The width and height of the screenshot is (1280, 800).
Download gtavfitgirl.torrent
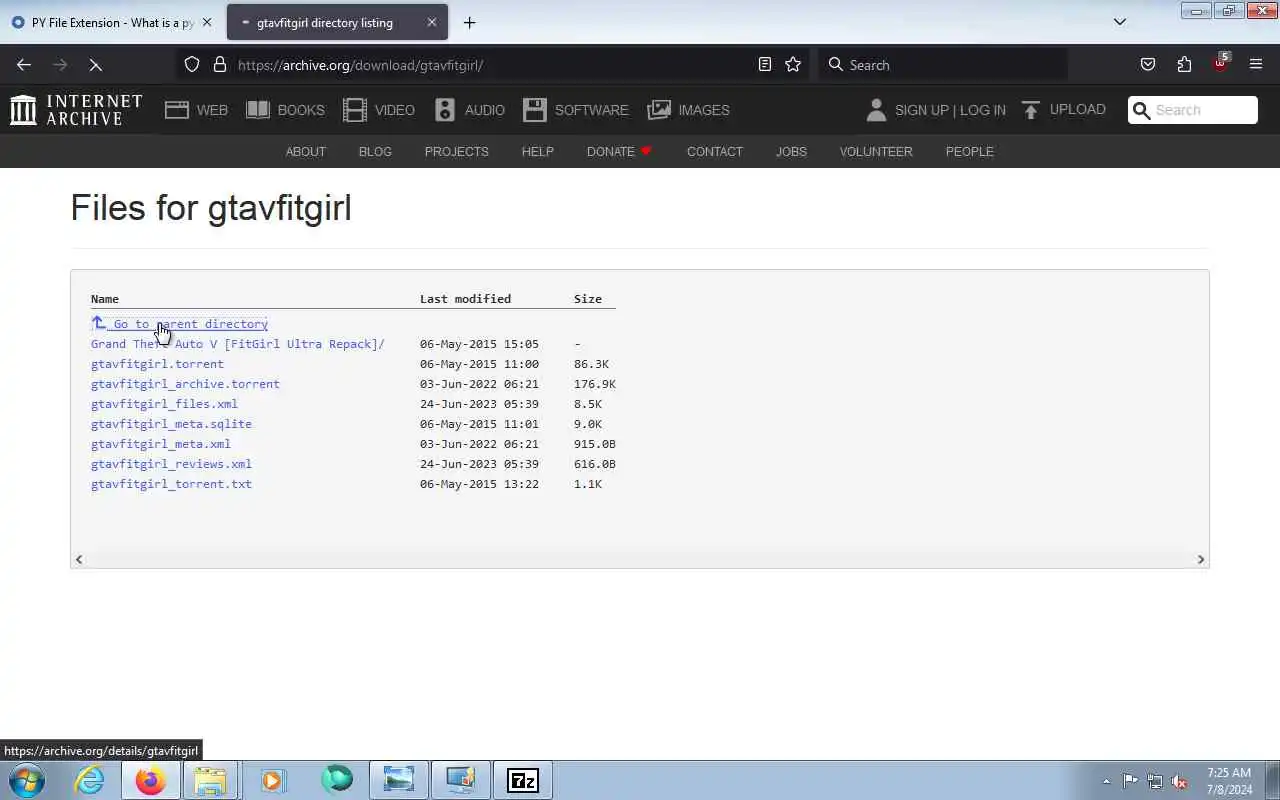[x=157, y=364]
